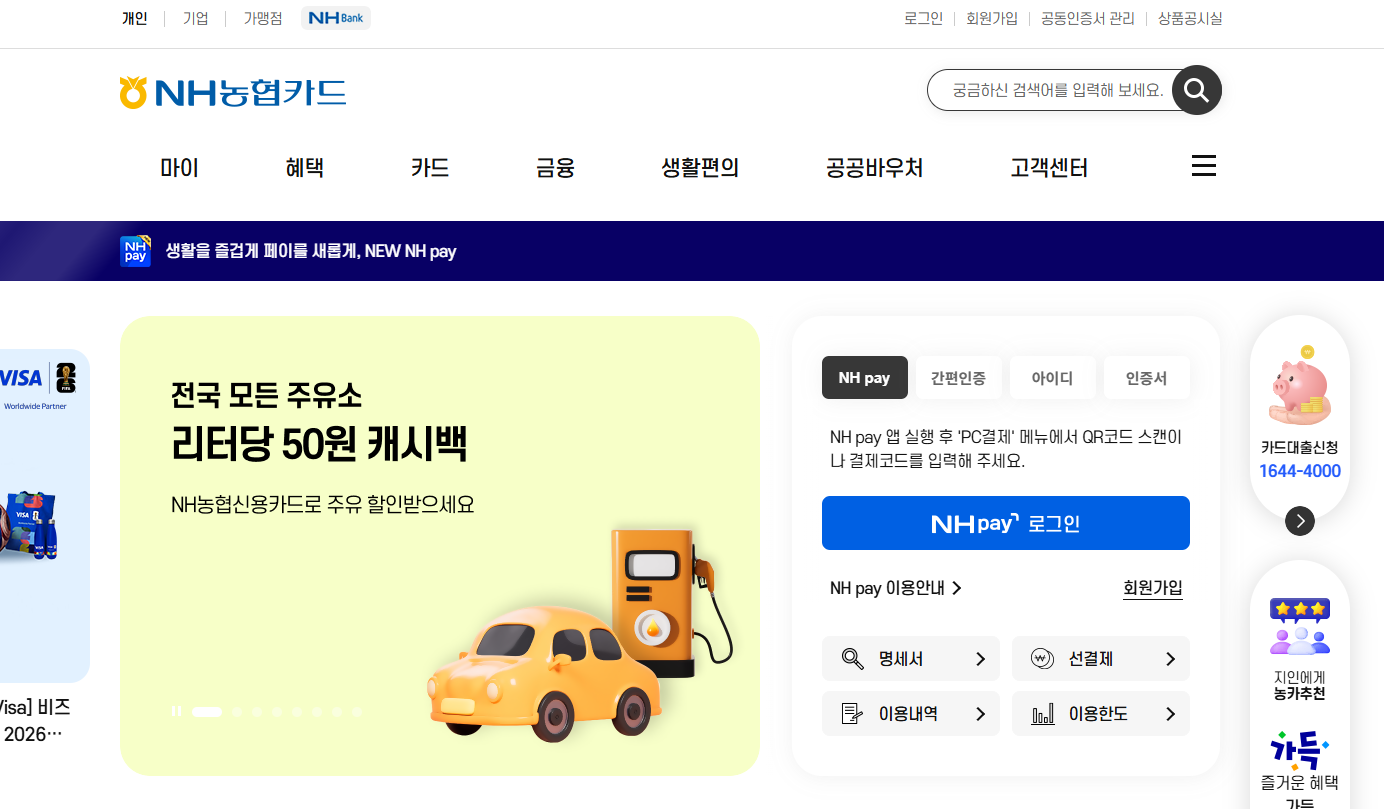Open 상품공시실 link
1384x809 pixels.
pos(1190,18)
